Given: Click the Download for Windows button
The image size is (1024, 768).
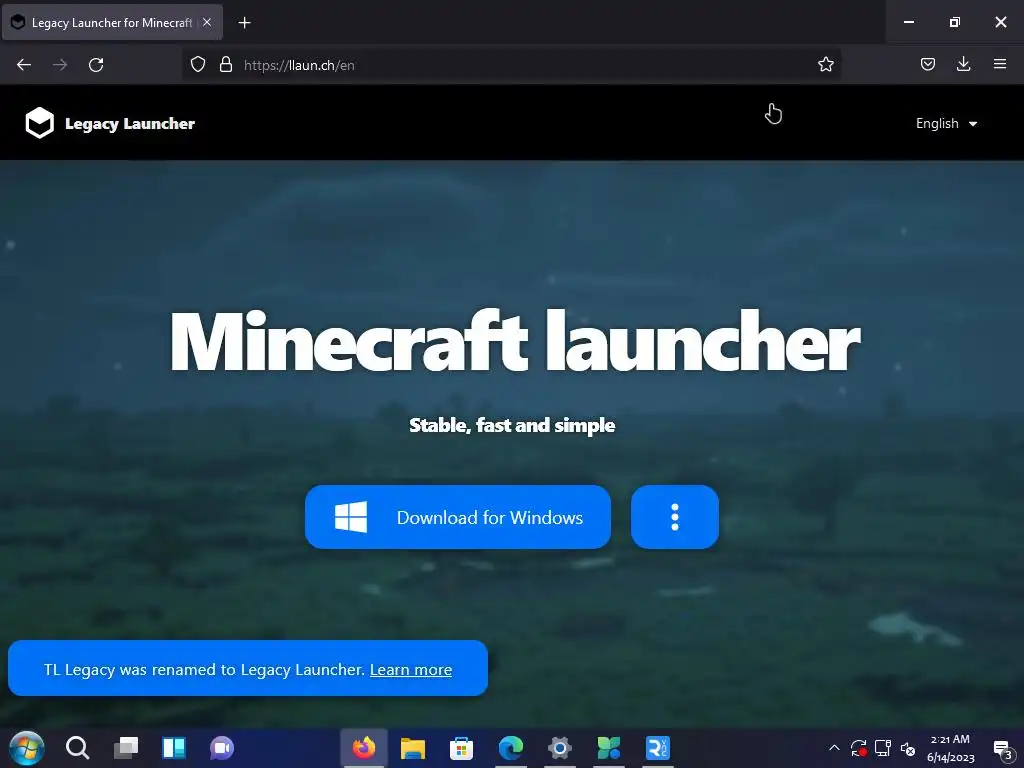Looking at the screenshot, I should (x=458, y=517).
